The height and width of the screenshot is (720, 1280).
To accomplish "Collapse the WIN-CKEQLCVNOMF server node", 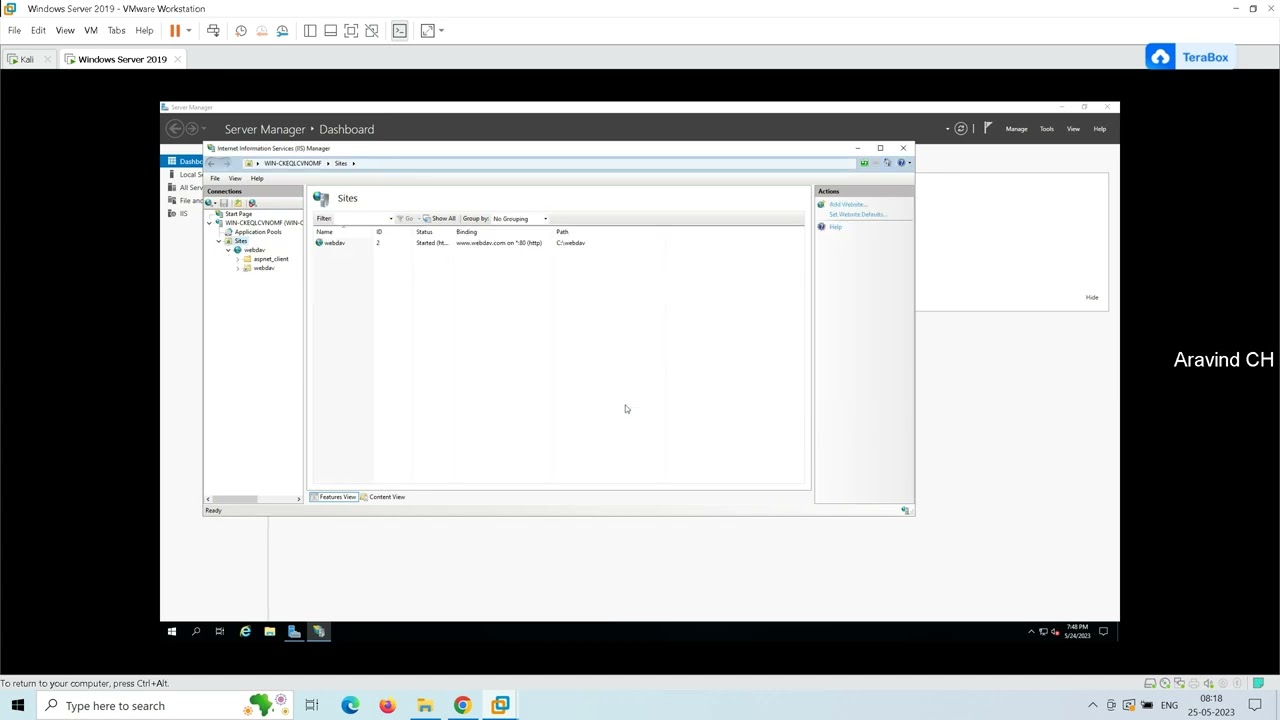I will pos(209,223).
